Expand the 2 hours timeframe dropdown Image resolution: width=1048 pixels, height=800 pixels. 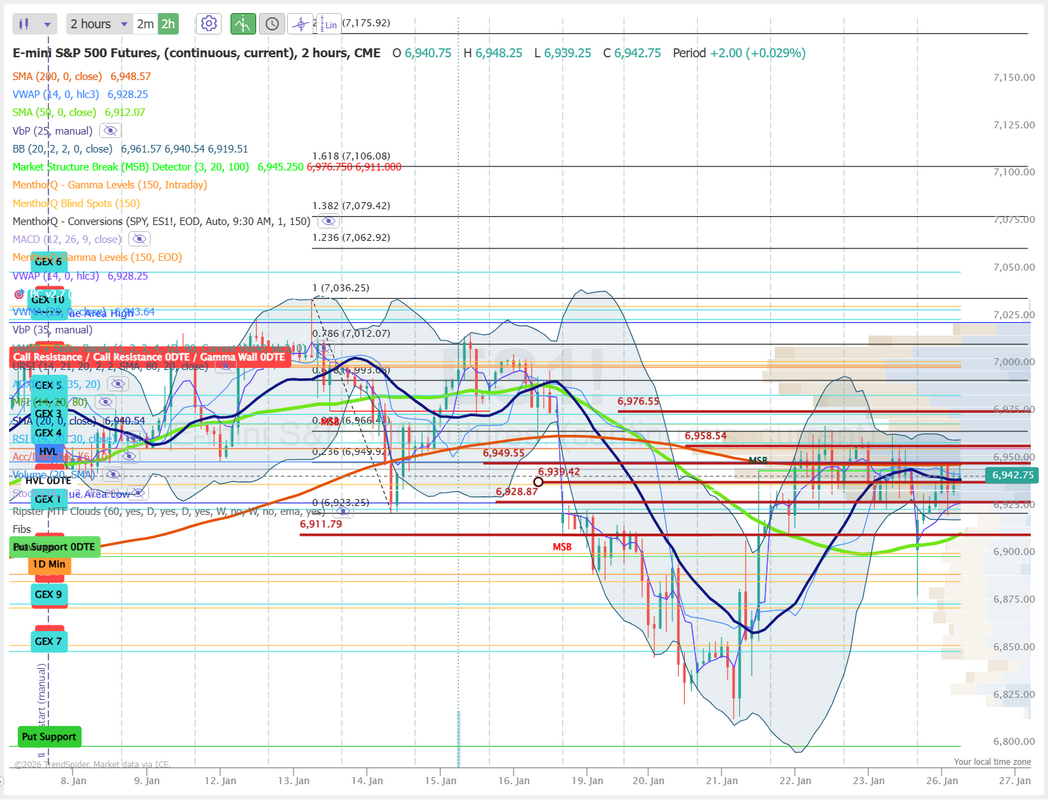tap(123, 24)
